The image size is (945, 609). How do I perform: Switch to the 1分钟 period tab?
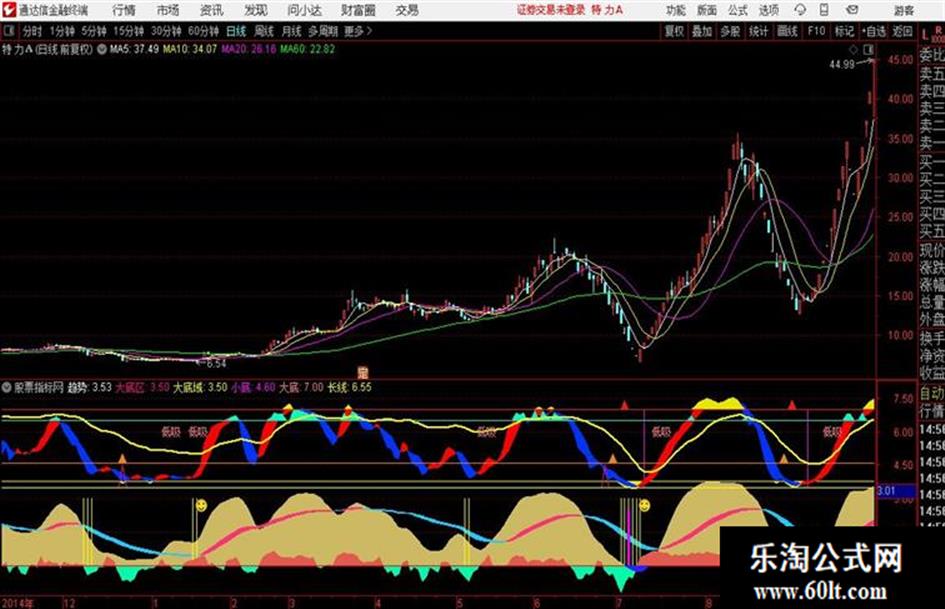point(62,31)
